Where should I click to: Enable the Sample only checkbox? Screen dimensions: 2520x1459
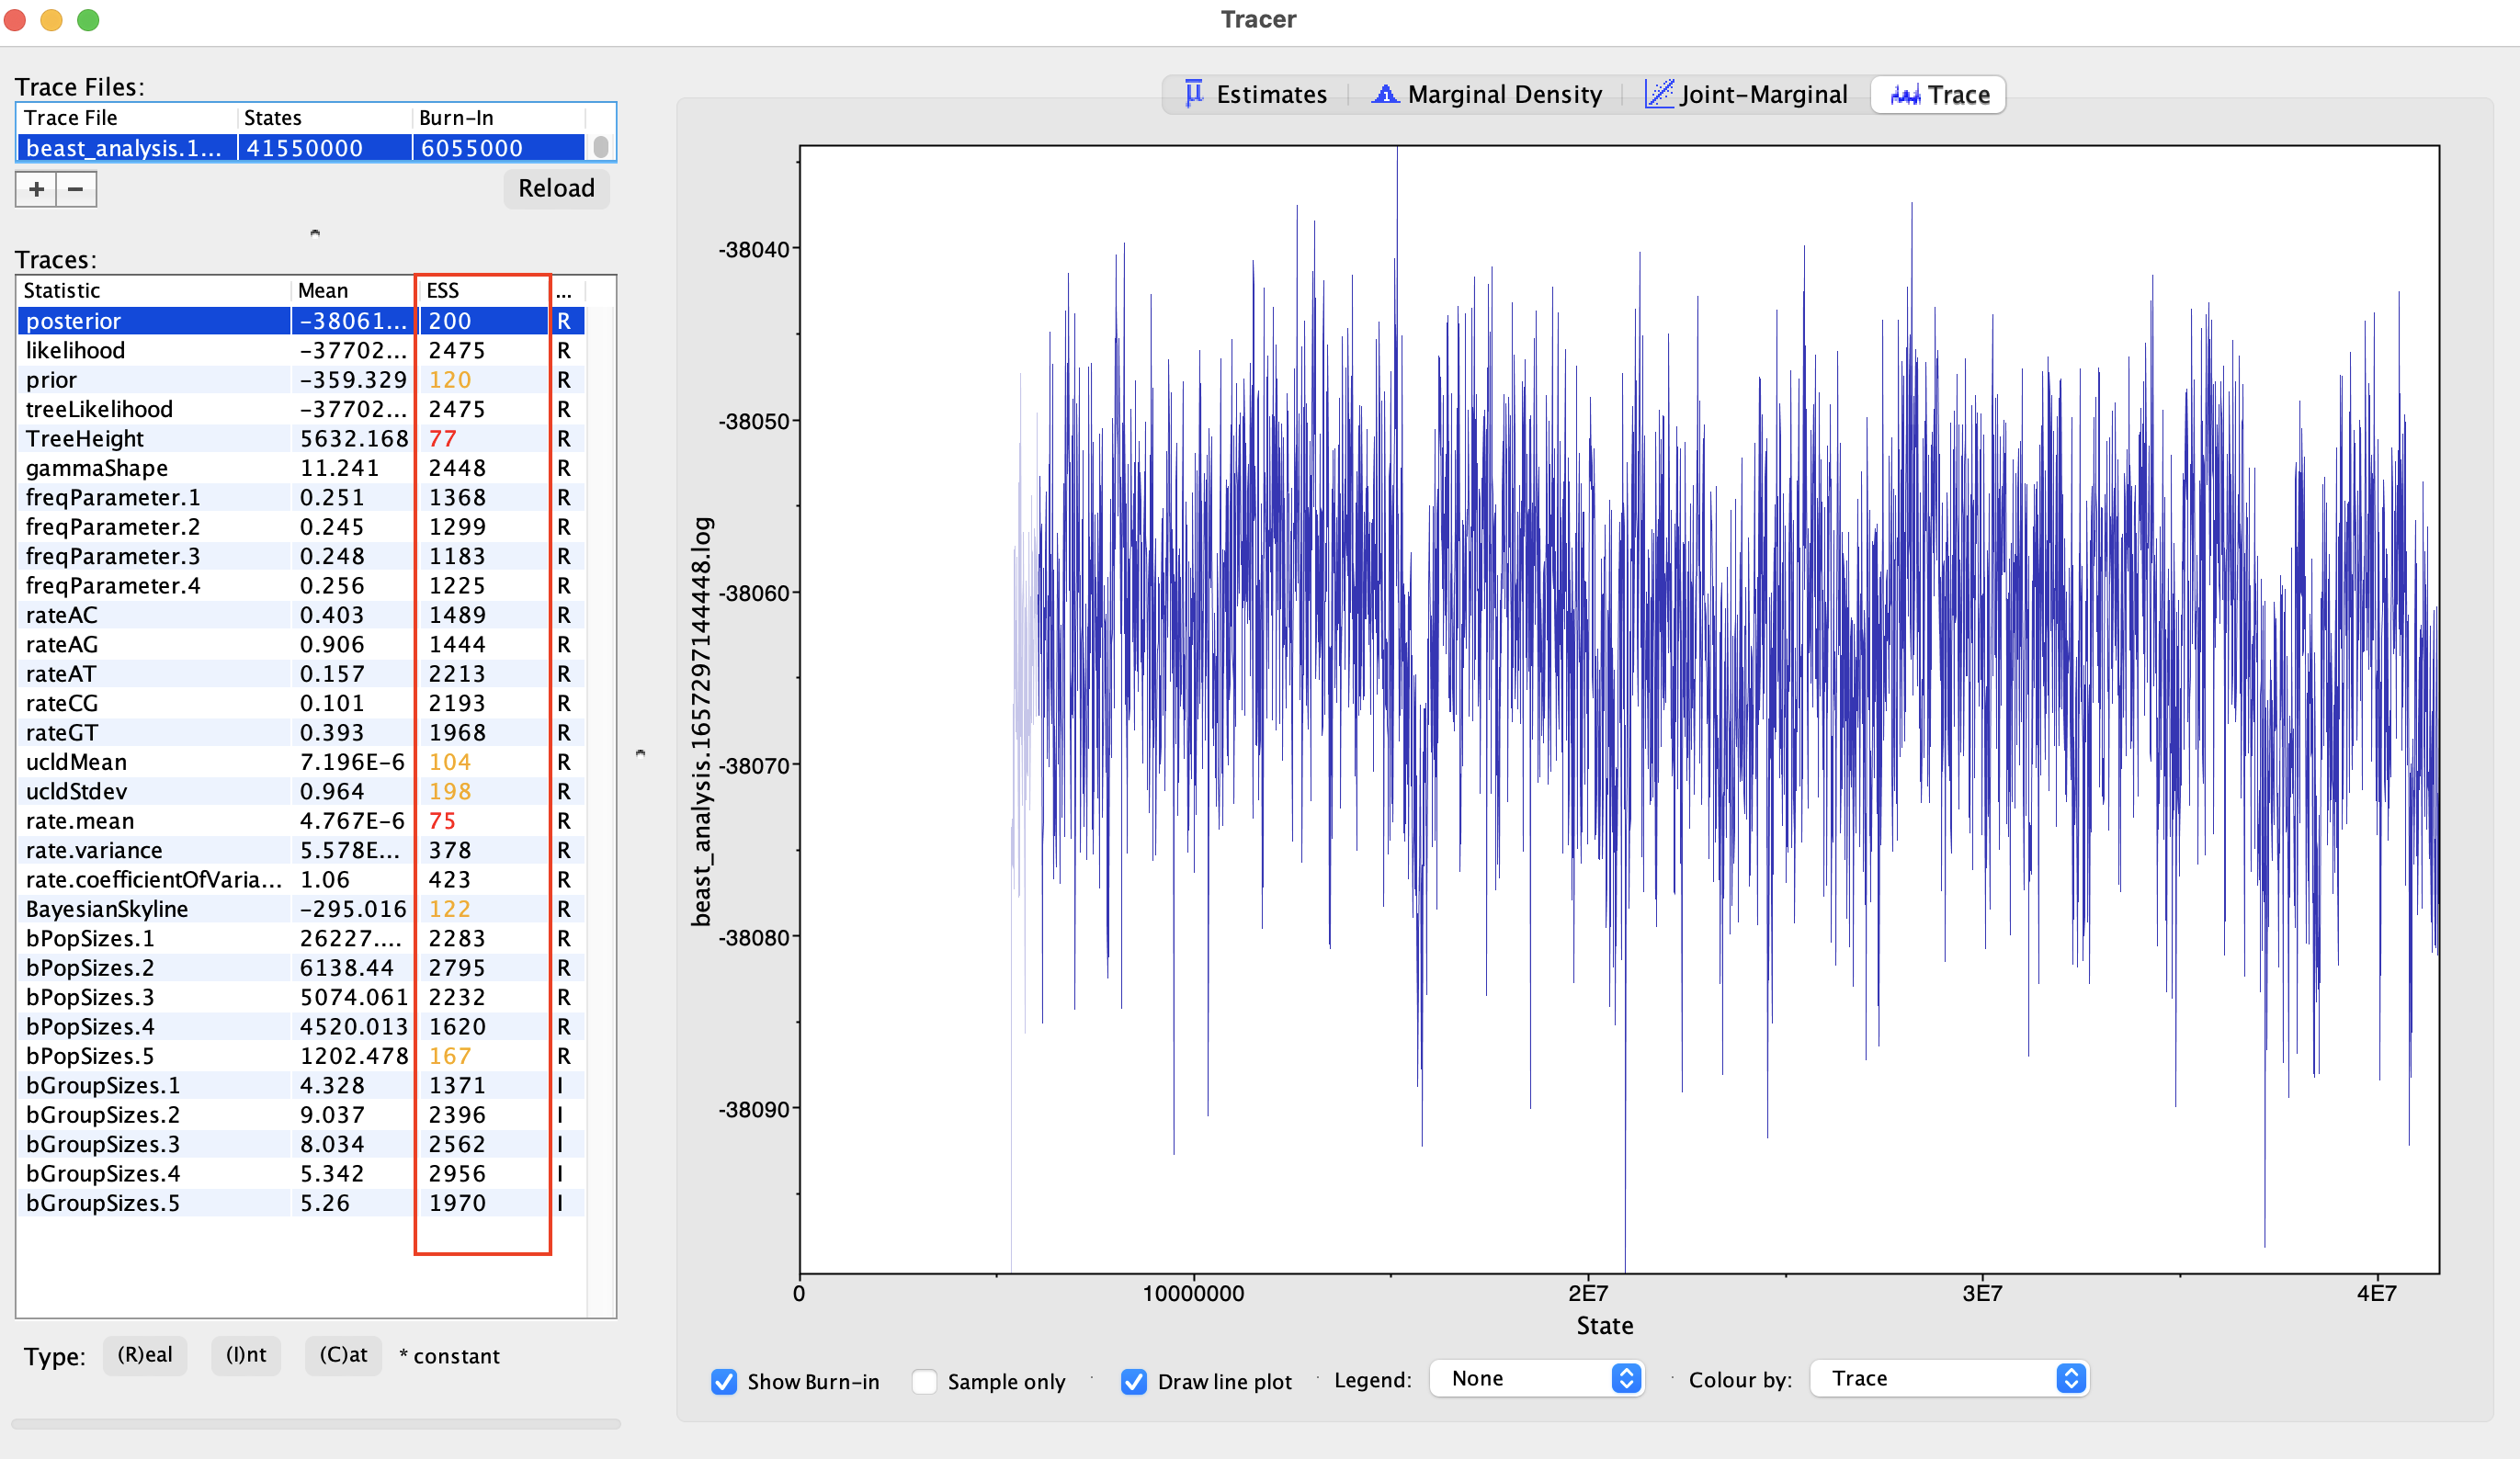925,1381
